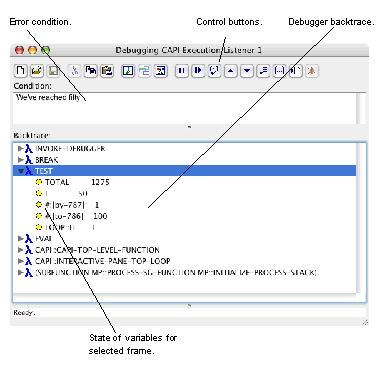Expand the BREAK backtrace frame
381x370 pixels.
point(20,160)
